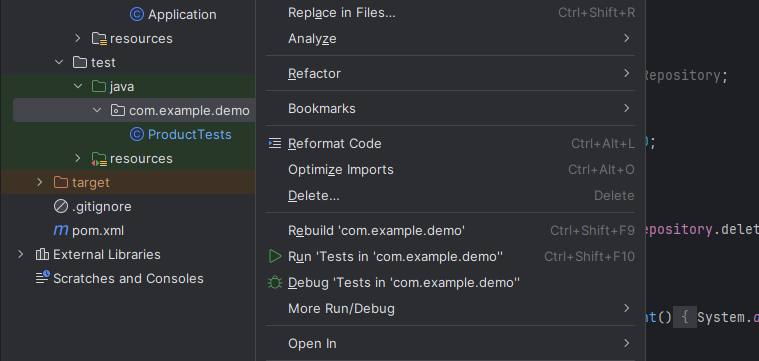759x361 pixels.
Task: Collapse the com.example.demo package node
Action: pyautogui.click(x=97, y=110)
